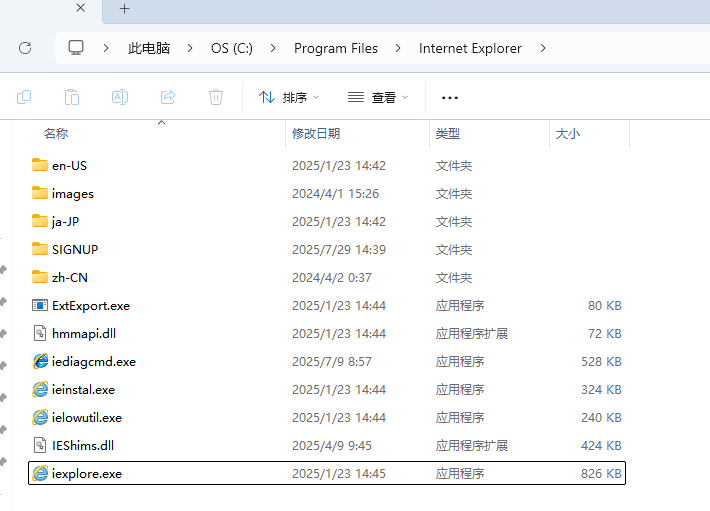Select file name IEShims.dll
The width and height of the screenshot is (710, 511).
coord(83,446)
